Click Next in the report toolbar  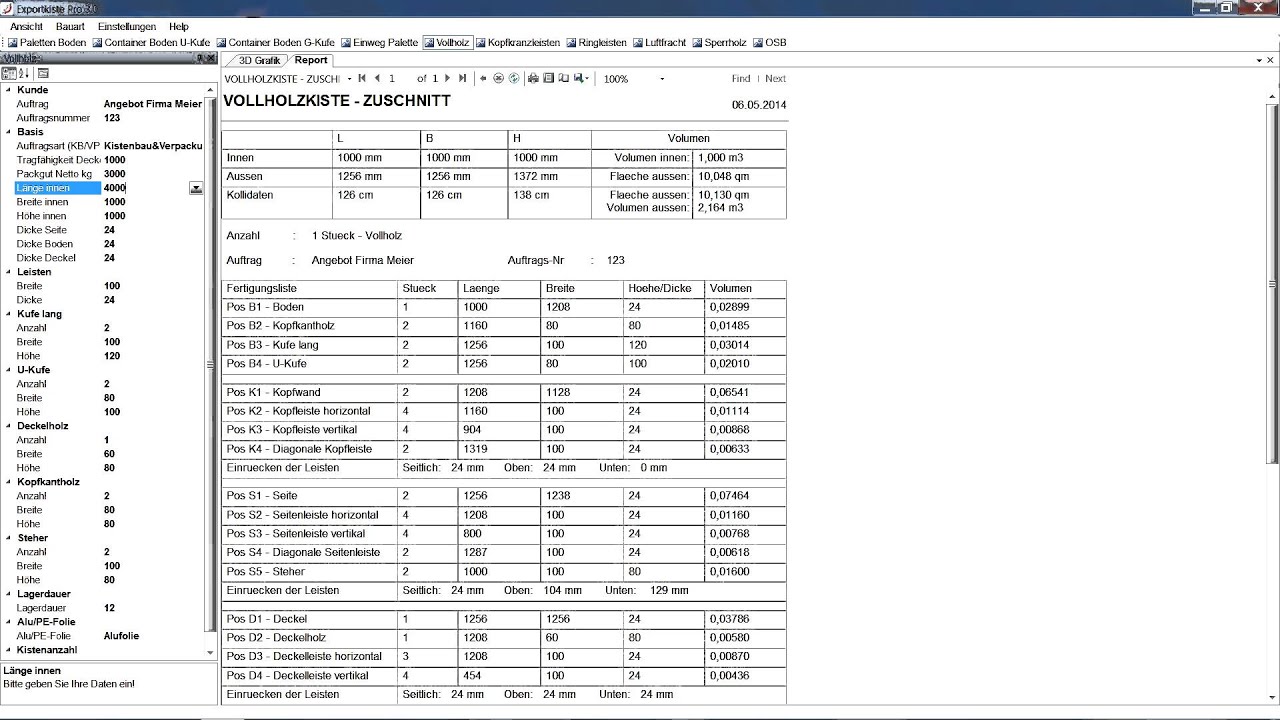776,79
